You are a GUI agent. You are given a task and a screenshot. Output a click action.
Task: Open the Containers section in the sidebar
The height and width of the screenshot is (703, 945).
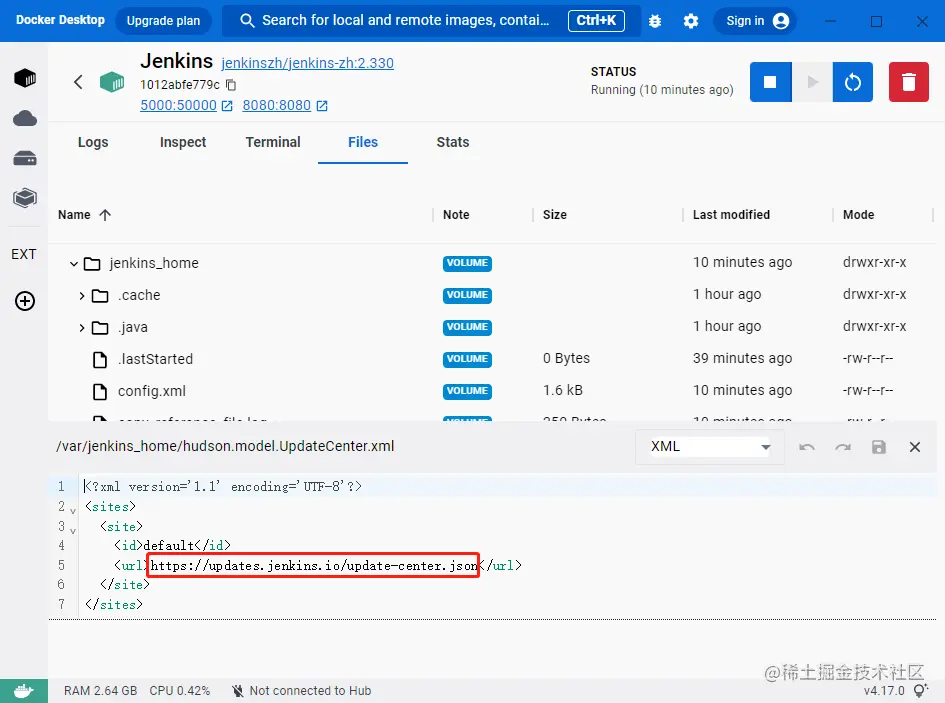coord(25,78)
